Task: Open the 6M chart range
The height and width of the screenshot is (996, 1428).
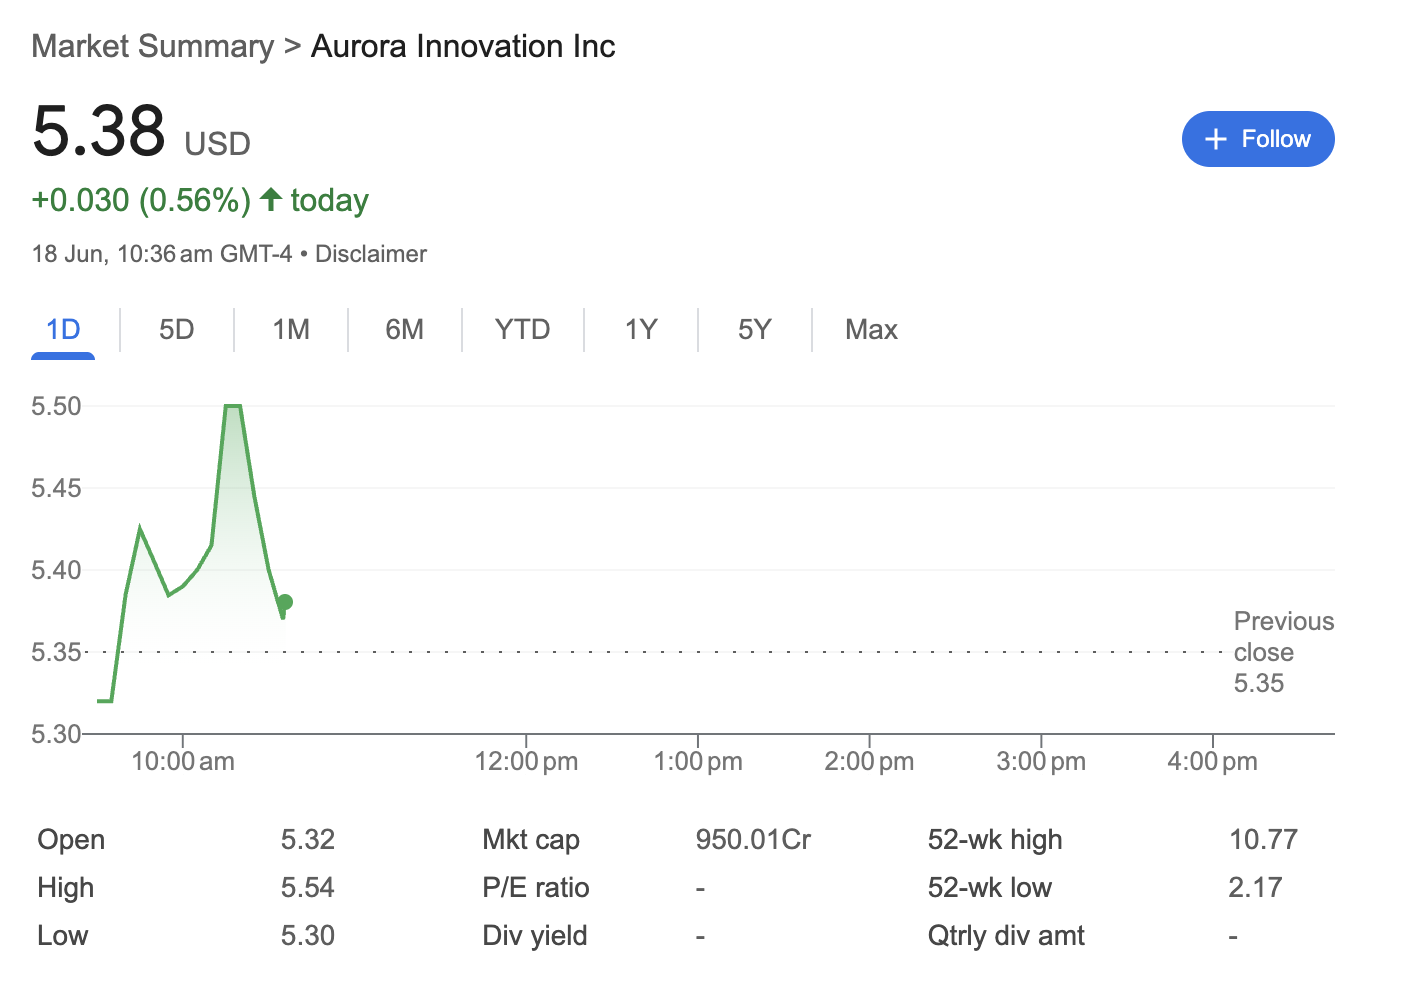Action: [x=405, y=330]
